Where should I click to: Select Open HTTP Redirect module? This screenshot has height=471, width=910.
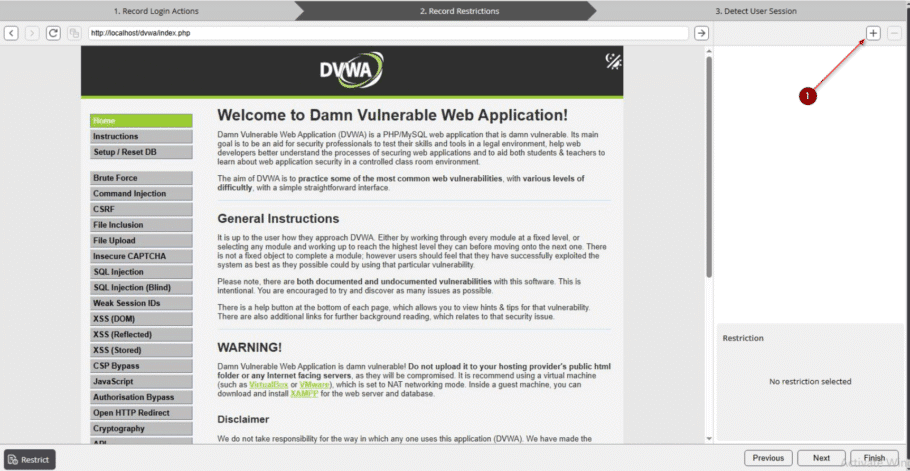pos(141,413)
